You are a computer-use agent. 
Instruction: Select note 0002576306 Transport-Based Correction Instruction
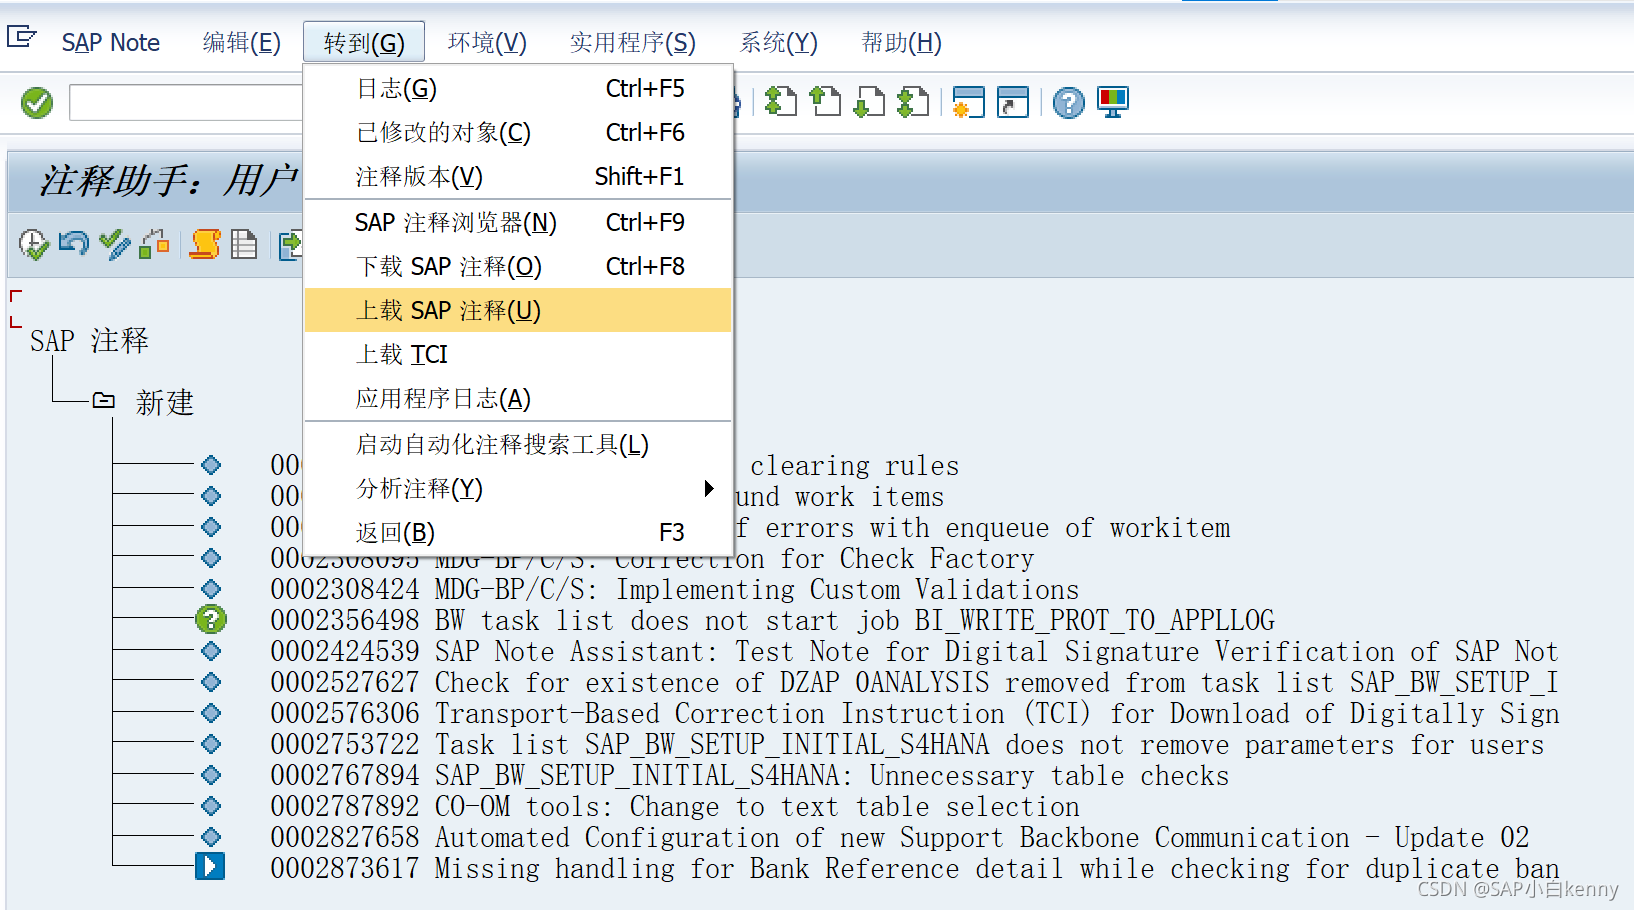click(915, 714)
